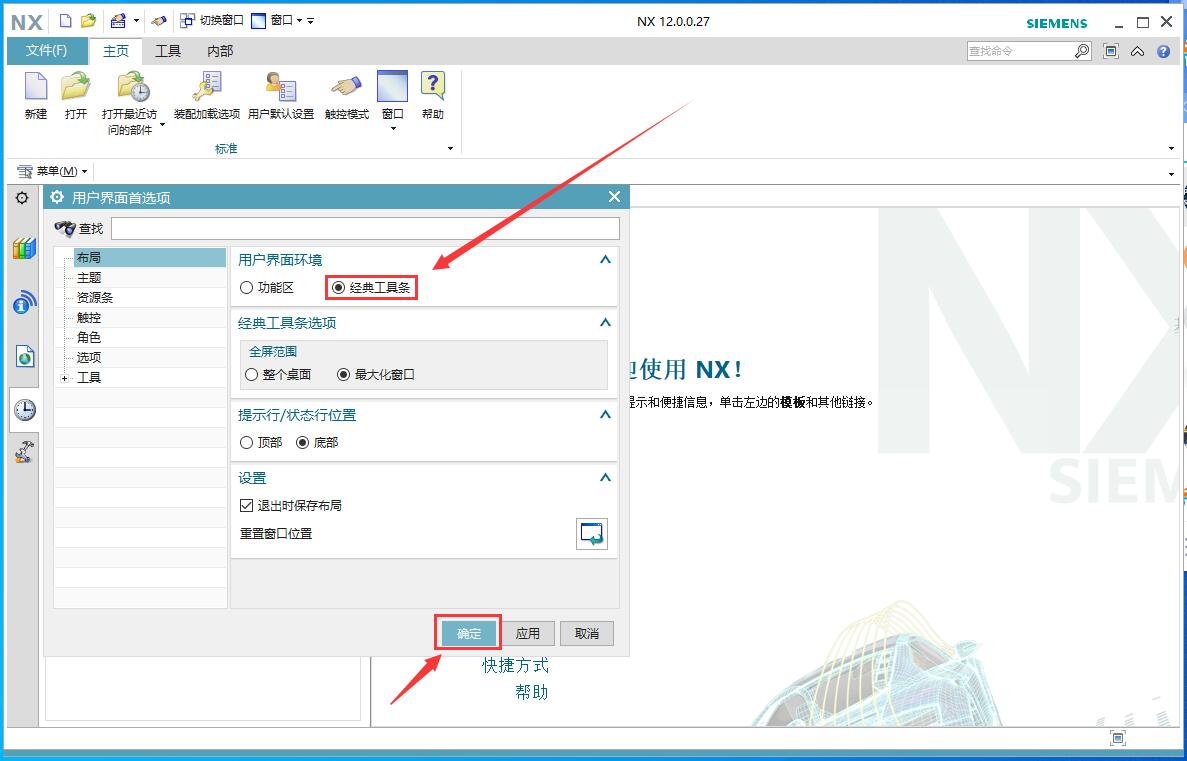Image resolution: width=1187 pixels, height=761 pixels.
Task: Switch to the 工具 ribbon tab
Action: tap(168, 51)
